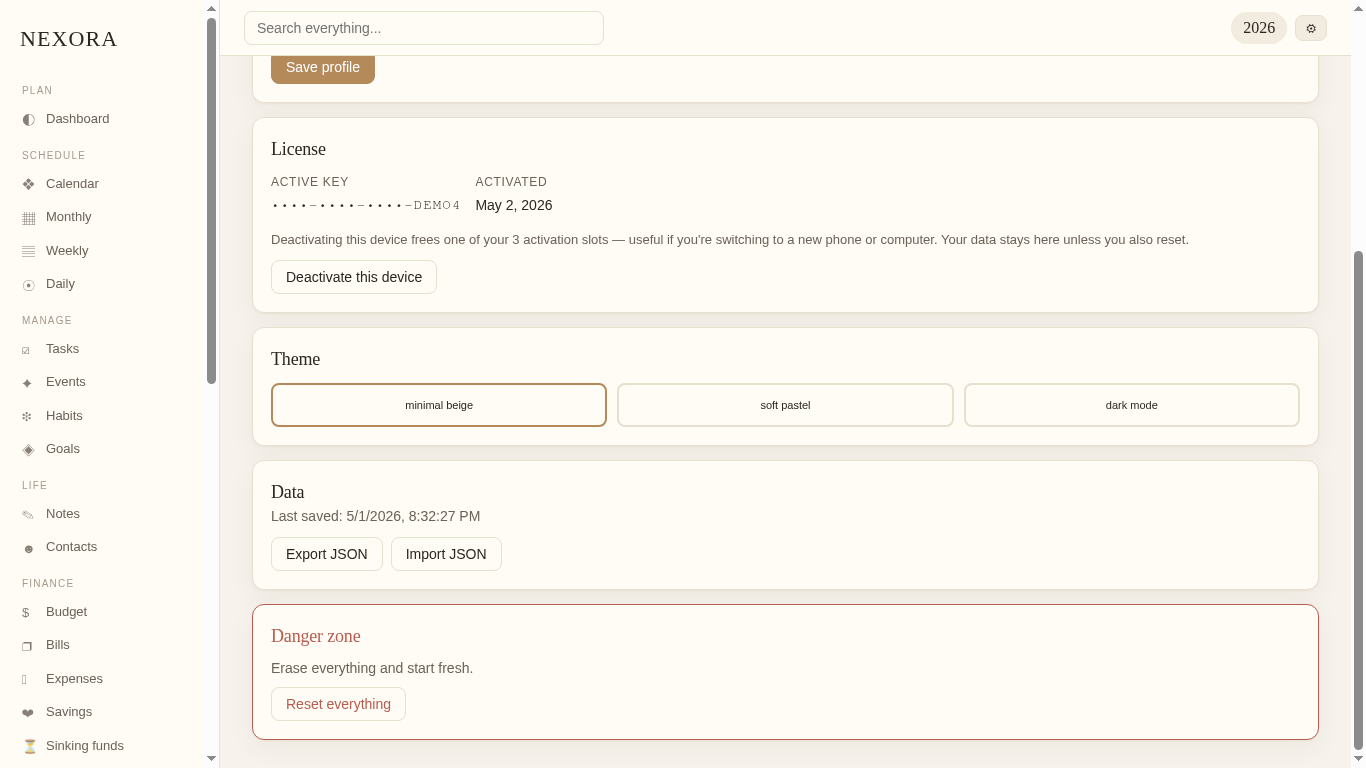Click the Sinking funds hourglass icon
1366x768 pixels.
[30, 746]
